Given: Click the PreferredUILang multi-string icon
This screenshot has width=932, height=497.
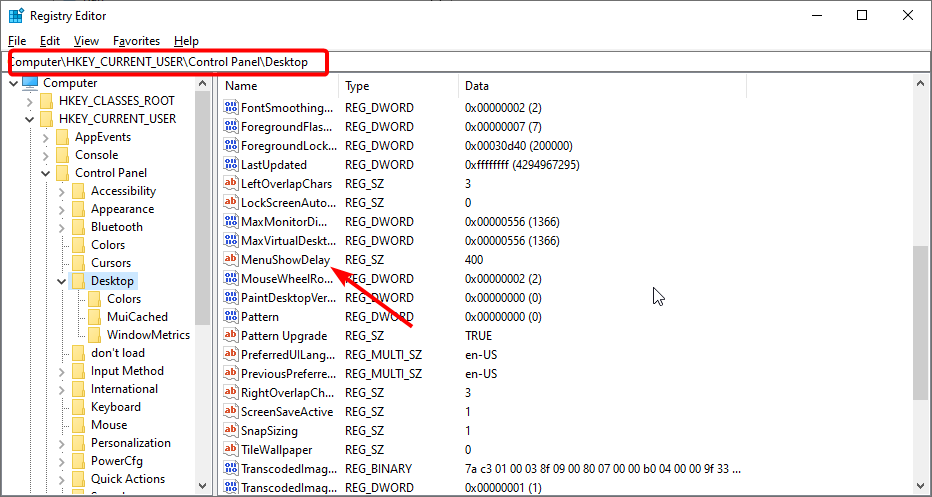Looking at the screenshot, I should pyautogui.click(x=231, y=355).
